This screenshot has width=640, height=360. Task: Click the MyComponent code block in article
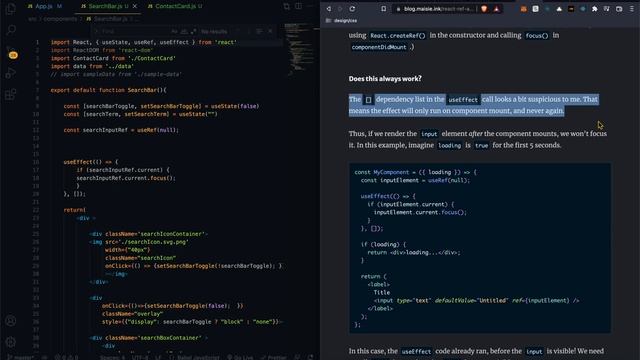point(480,248)
